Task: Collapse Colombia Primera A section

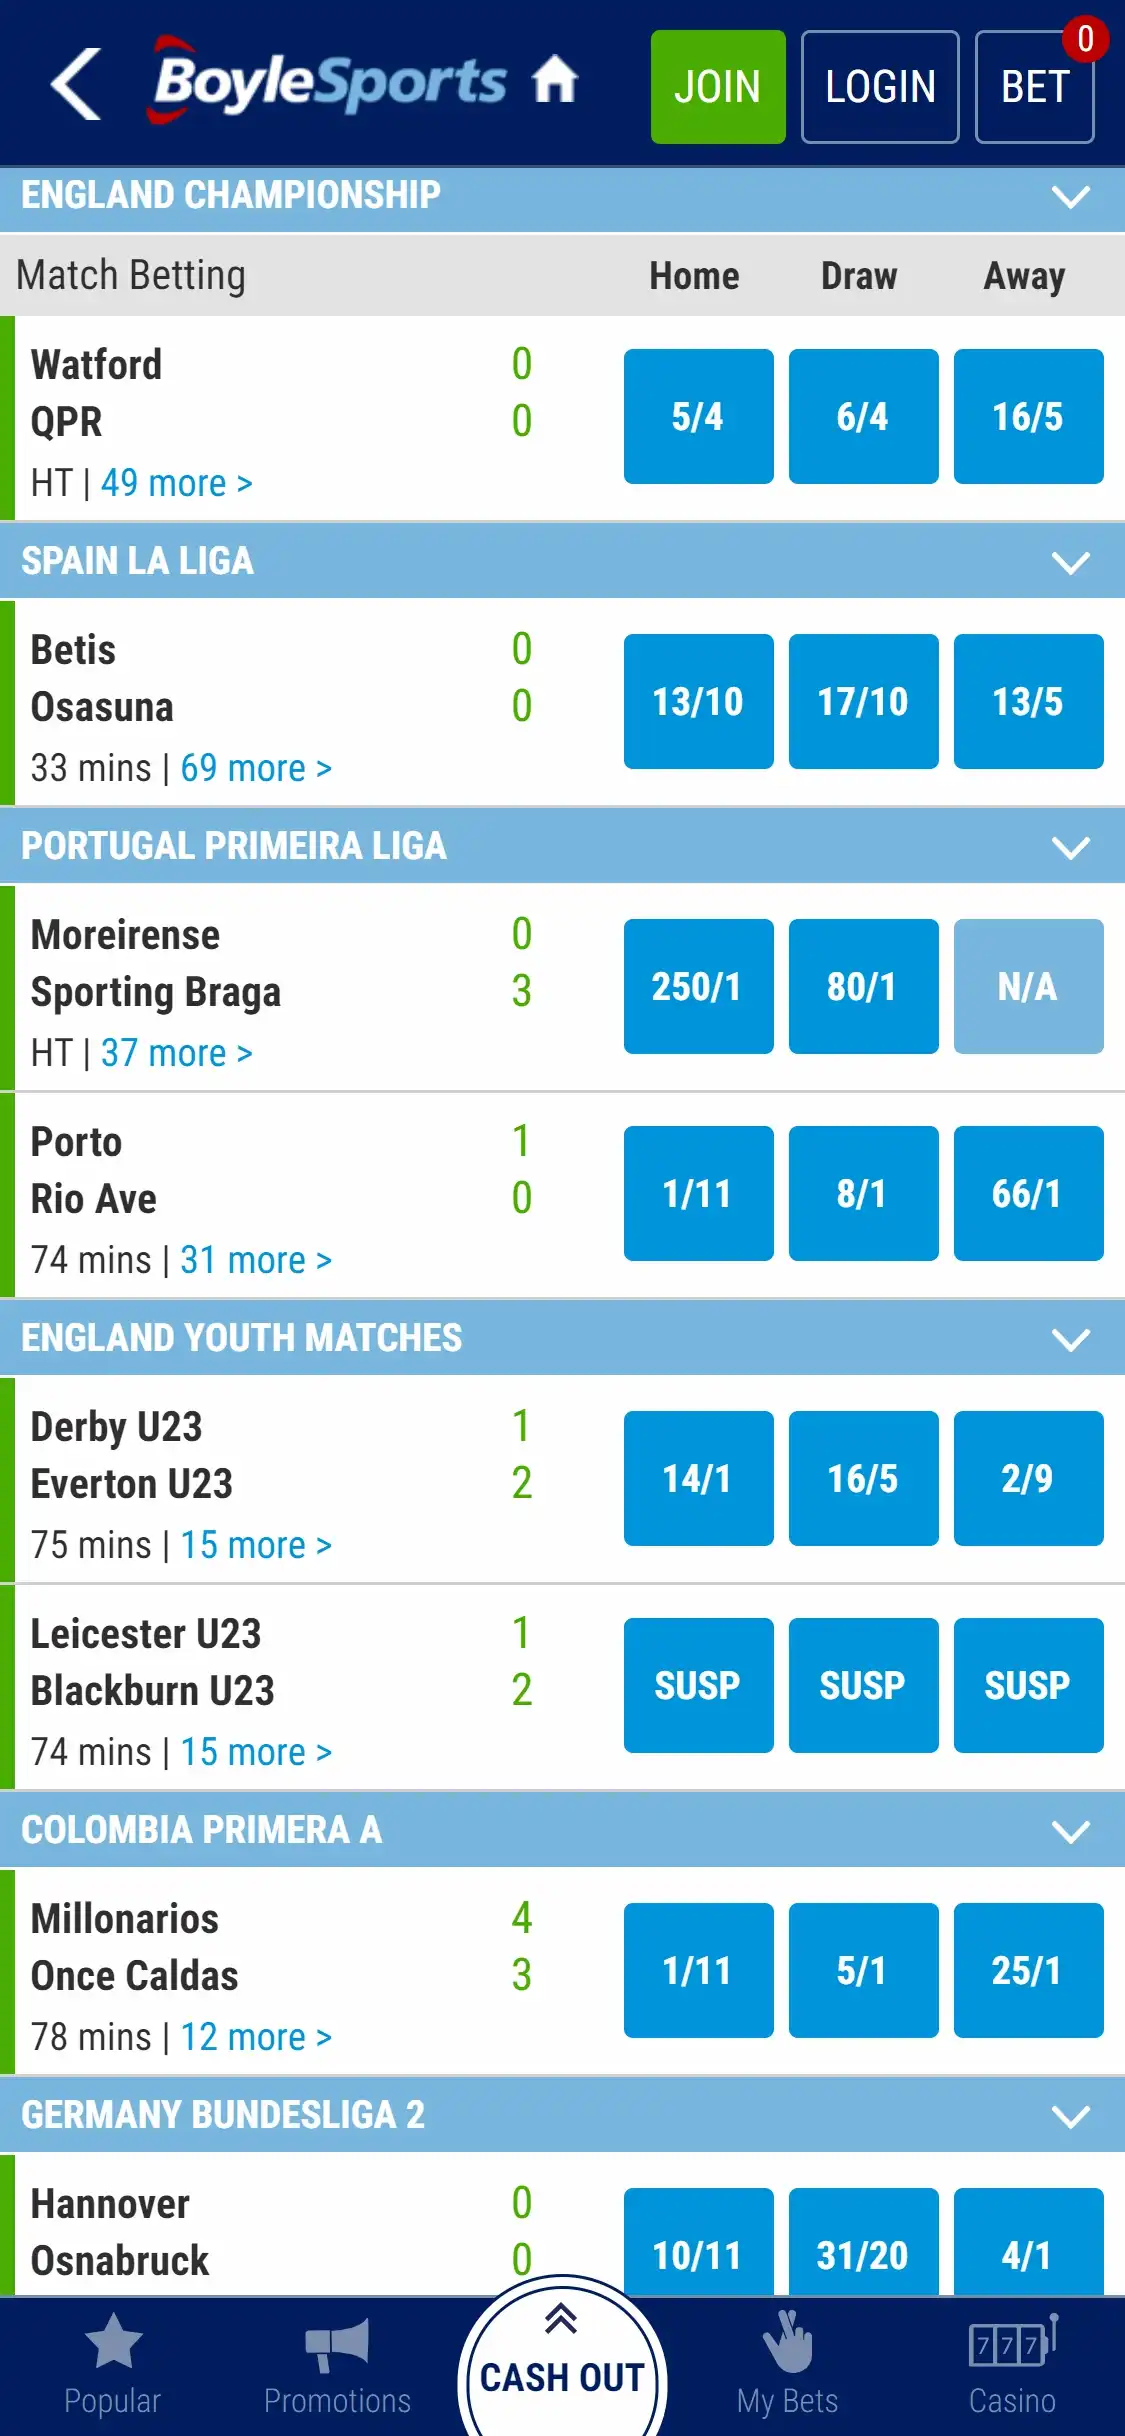Action: 1070,1831
